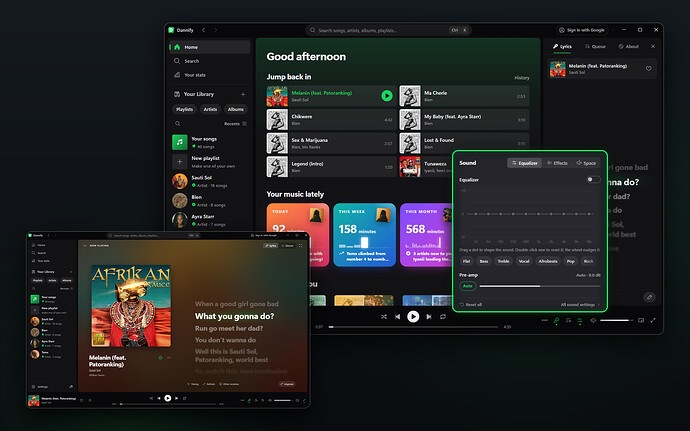
Task: Seek on the main window progress bar
Action: (414, 327)
